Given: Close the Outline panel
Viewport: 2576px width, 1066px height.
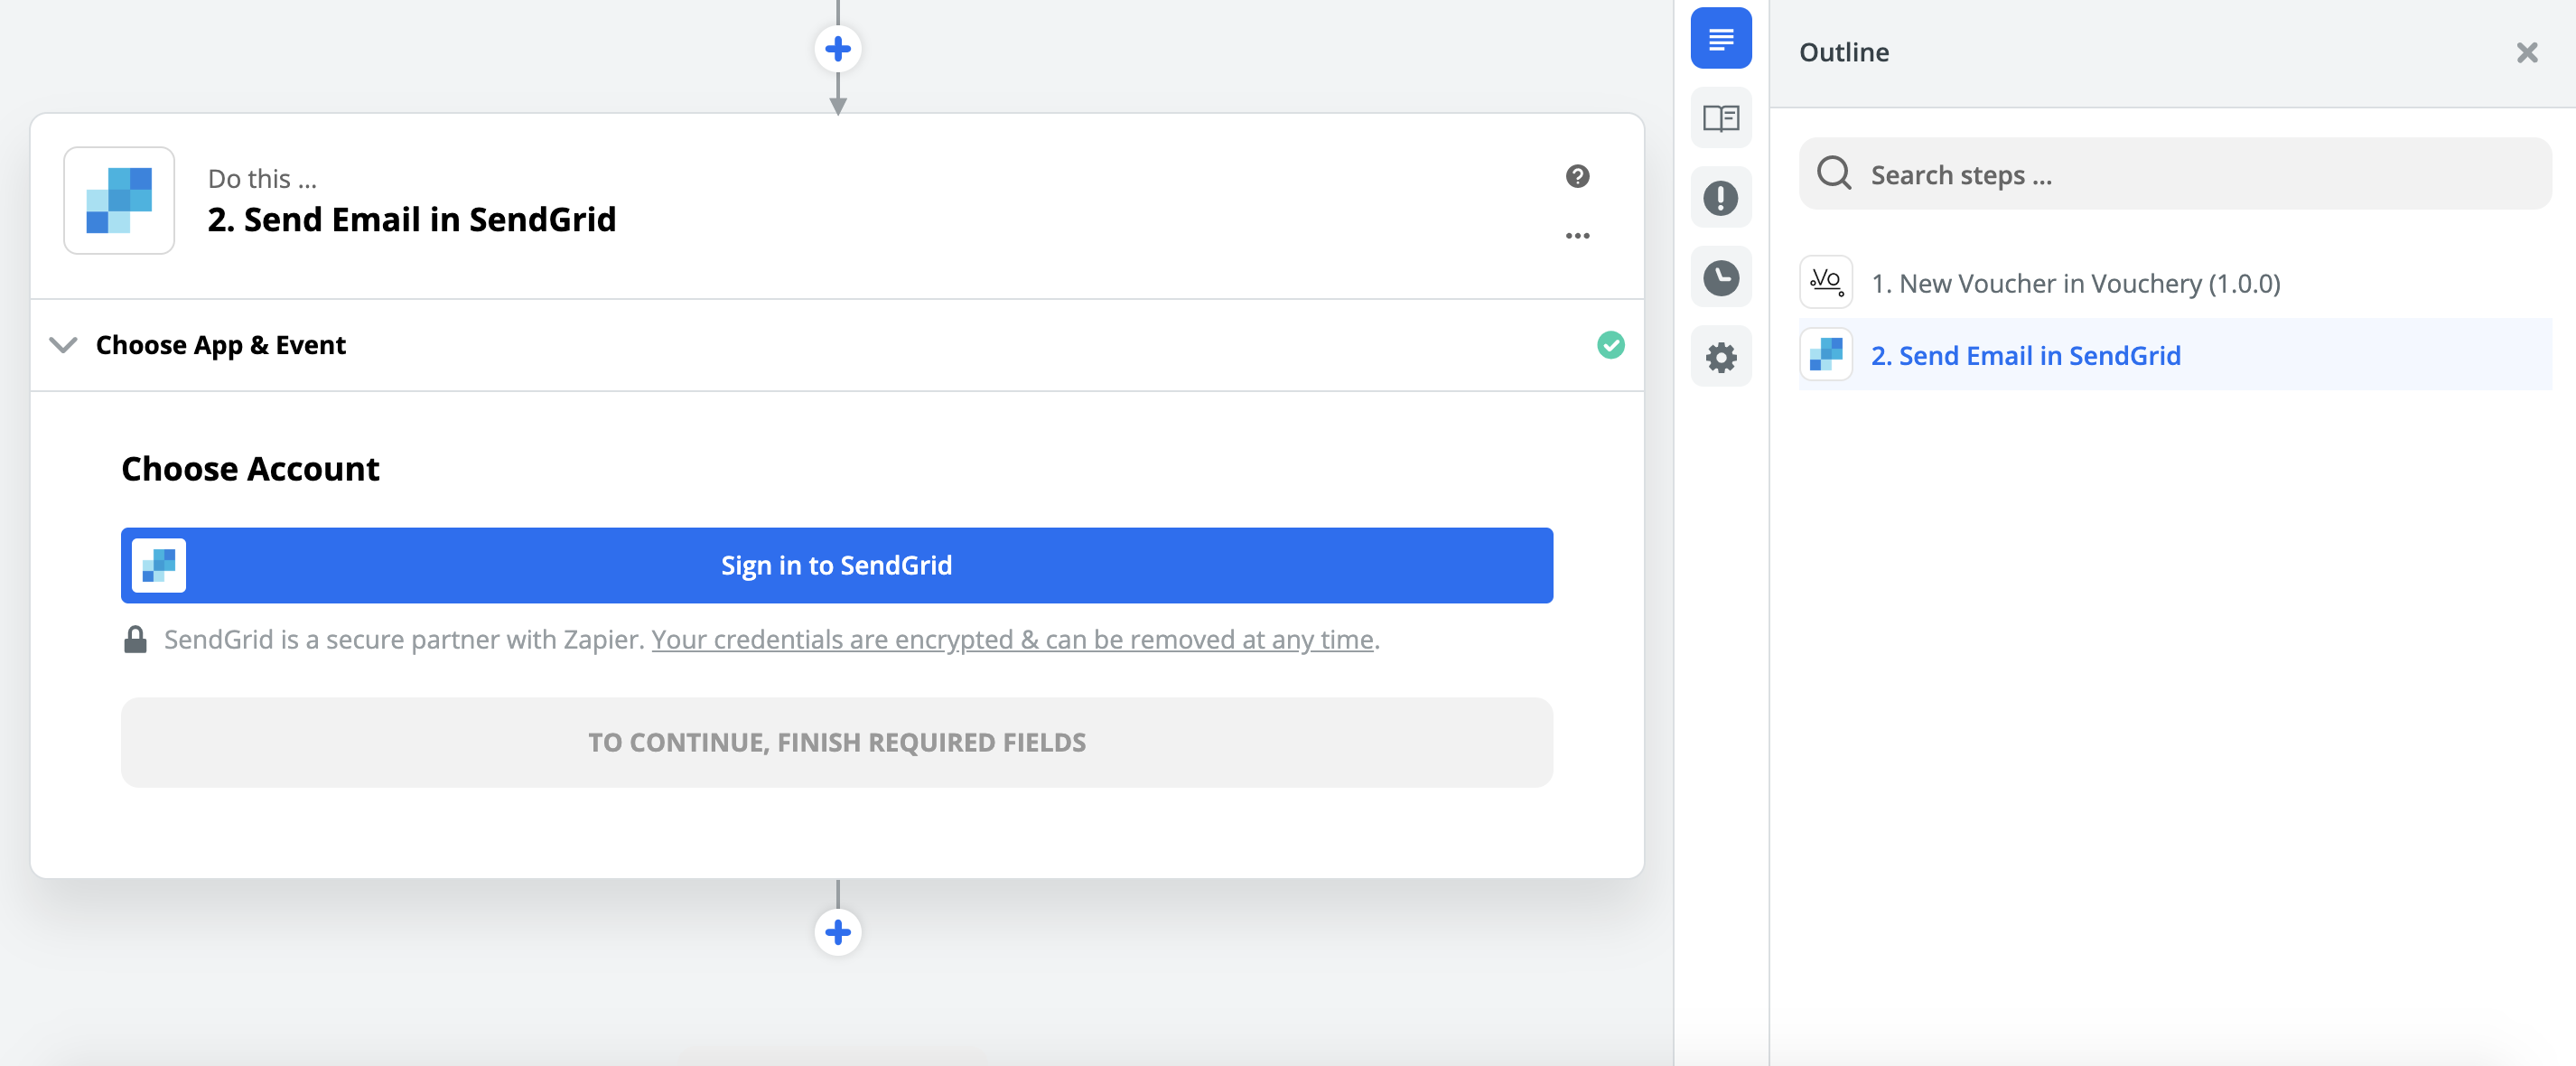Looking at the screenshot, I should coord(2526,52).
